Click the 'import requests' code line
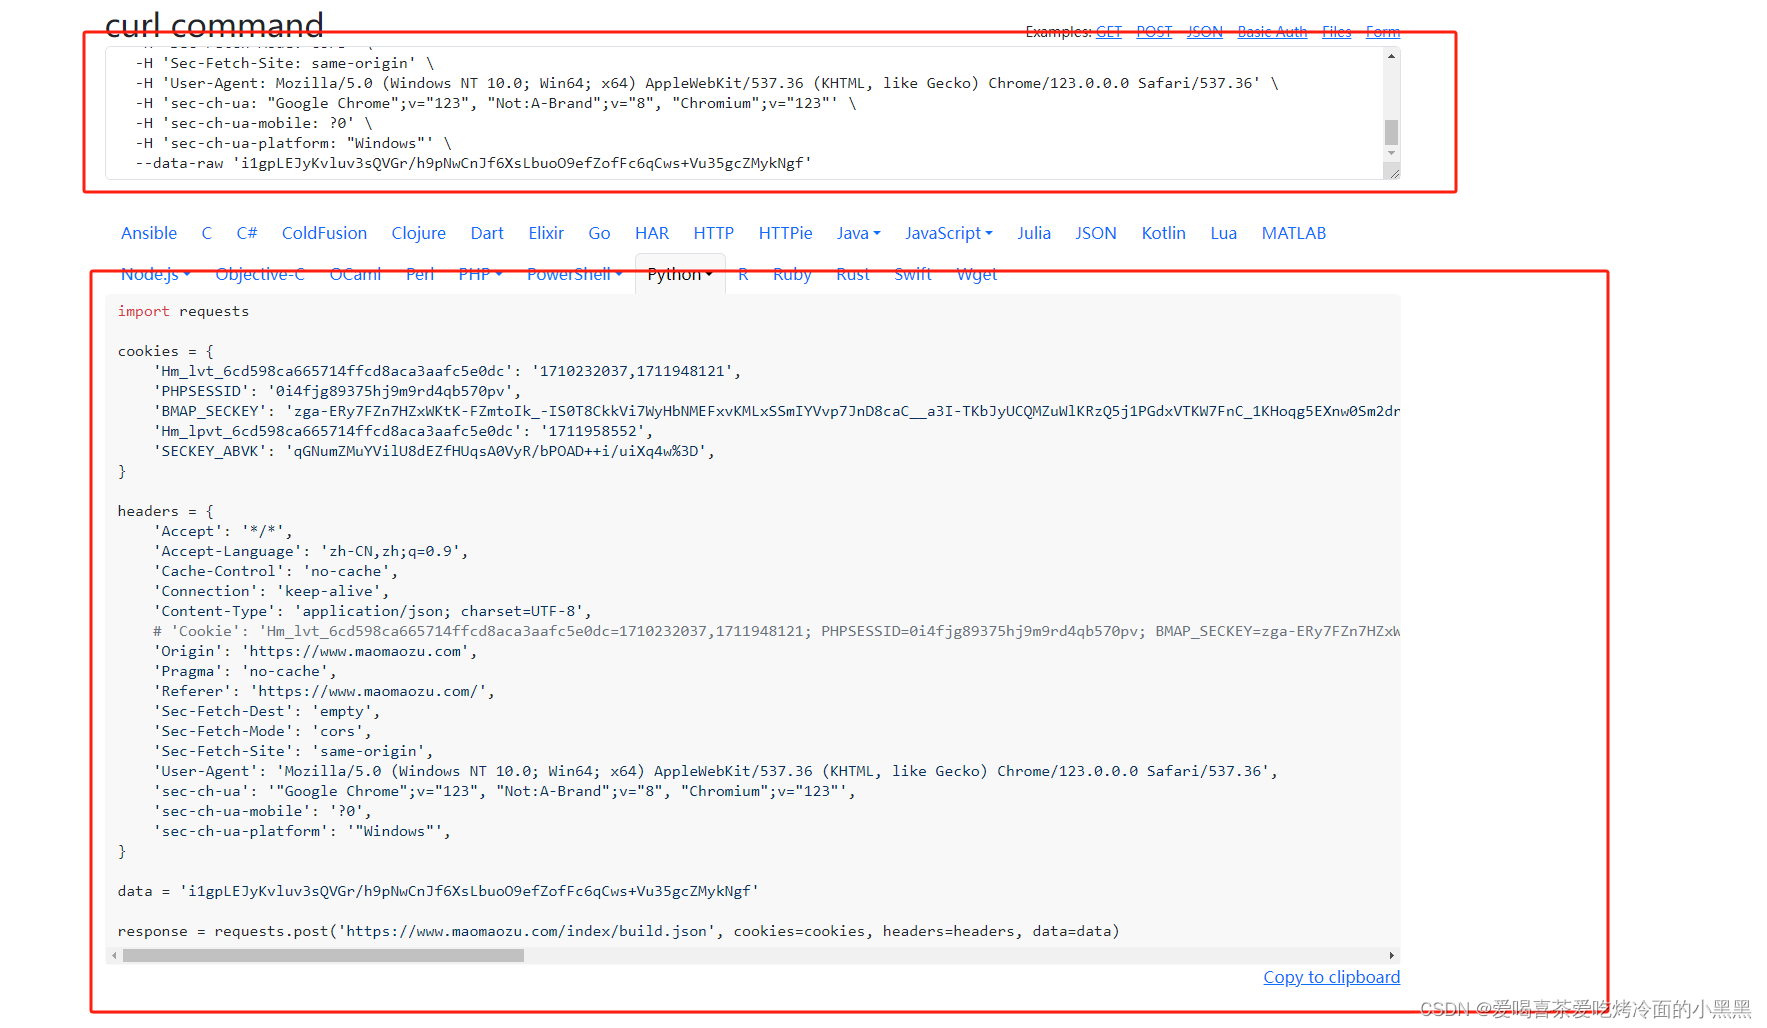1767x1028 pixels. click(183, 311)
